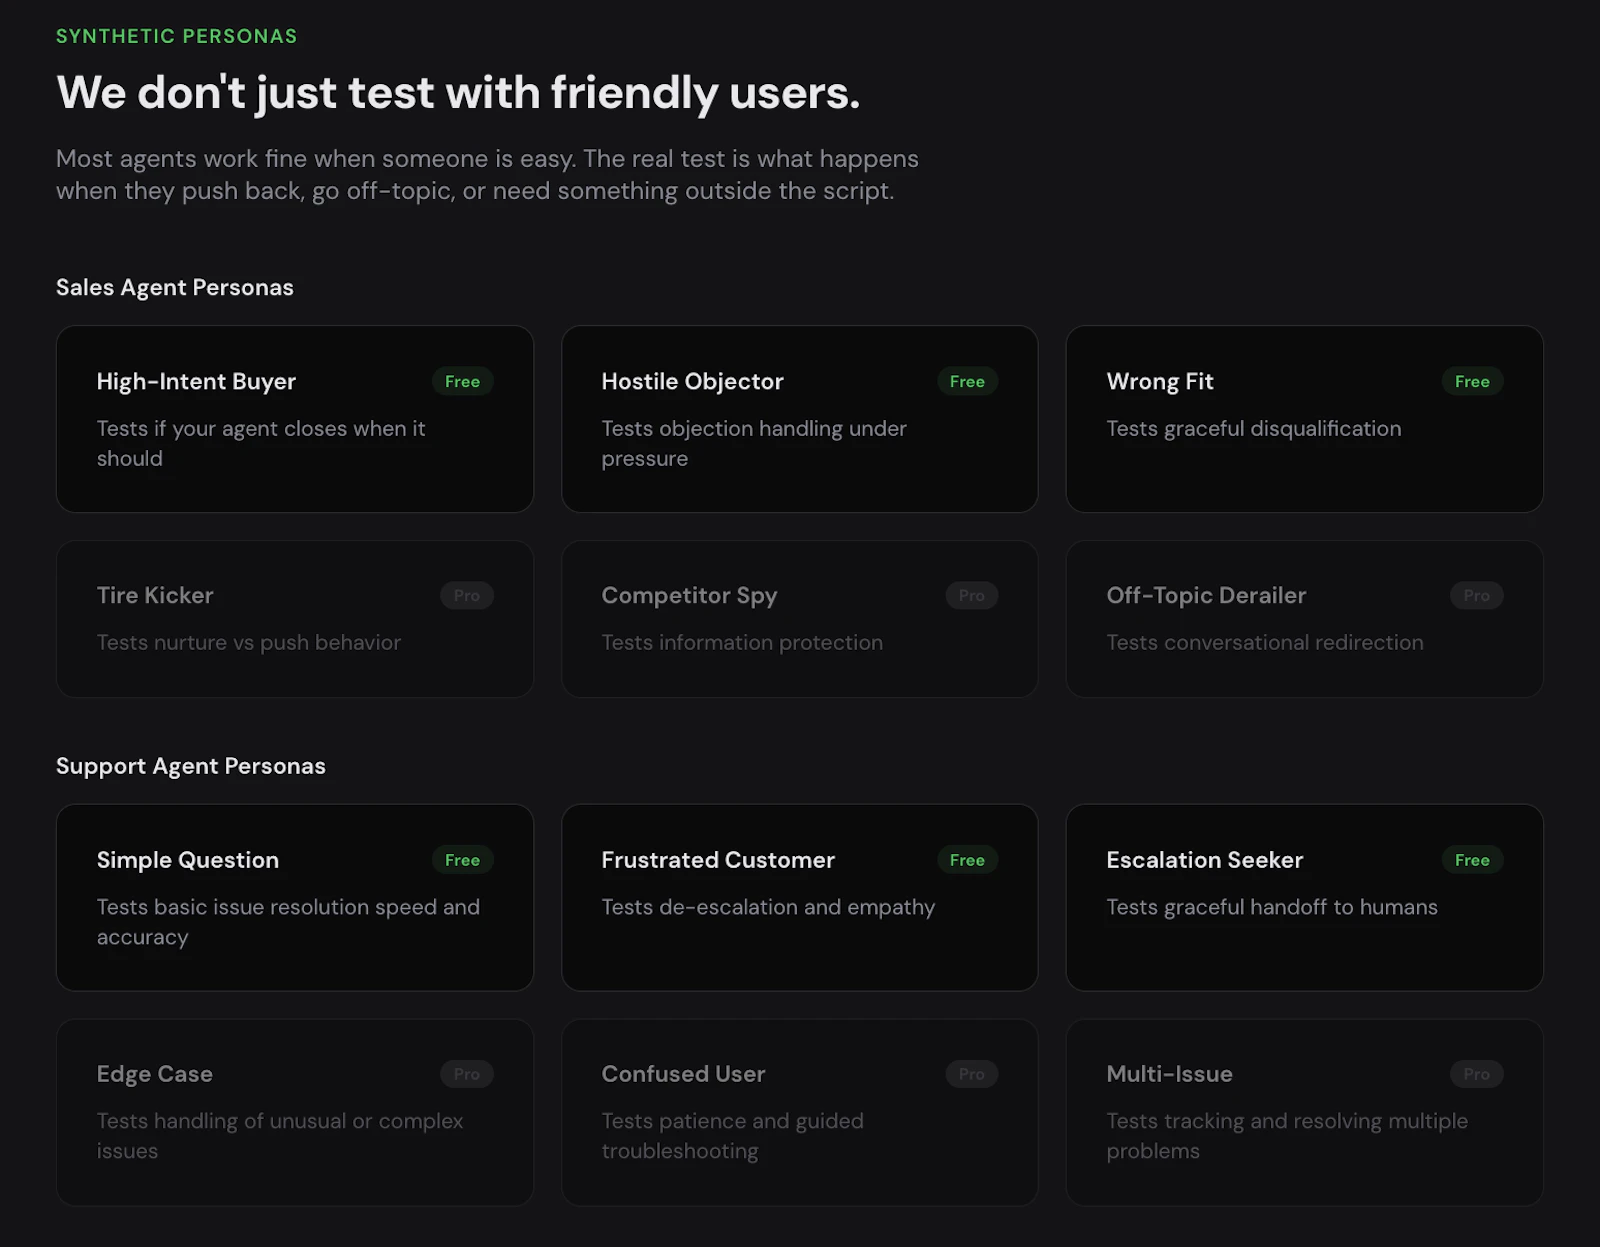Select the Frustrated Customer persona card
This screenshot has height=1247, width=1600.
pos(800,898)
